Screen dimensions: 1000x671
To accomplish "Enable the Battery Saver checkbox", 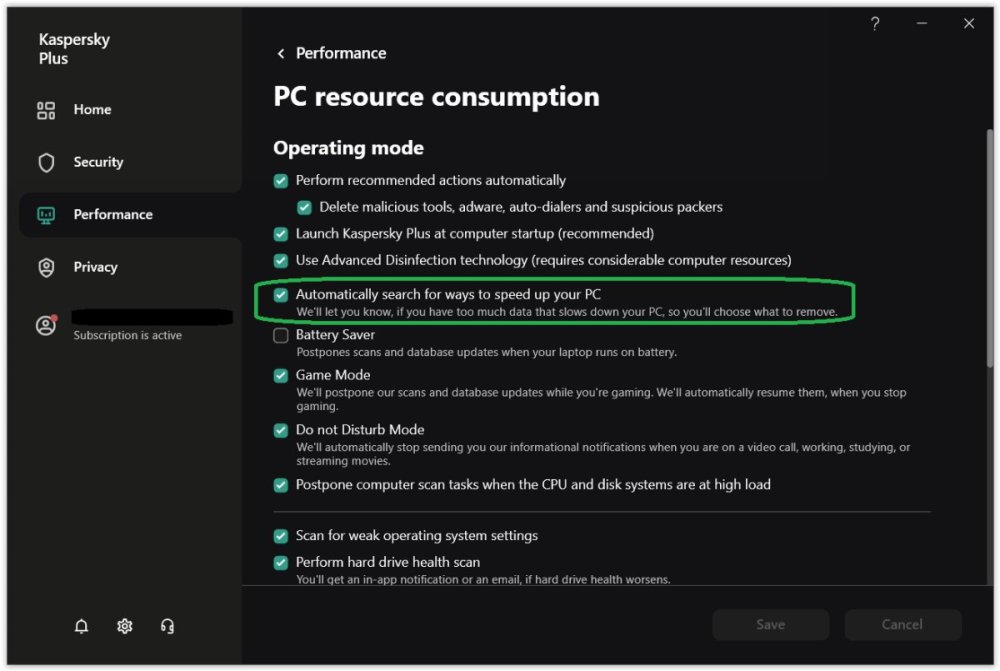I will 281,336.
